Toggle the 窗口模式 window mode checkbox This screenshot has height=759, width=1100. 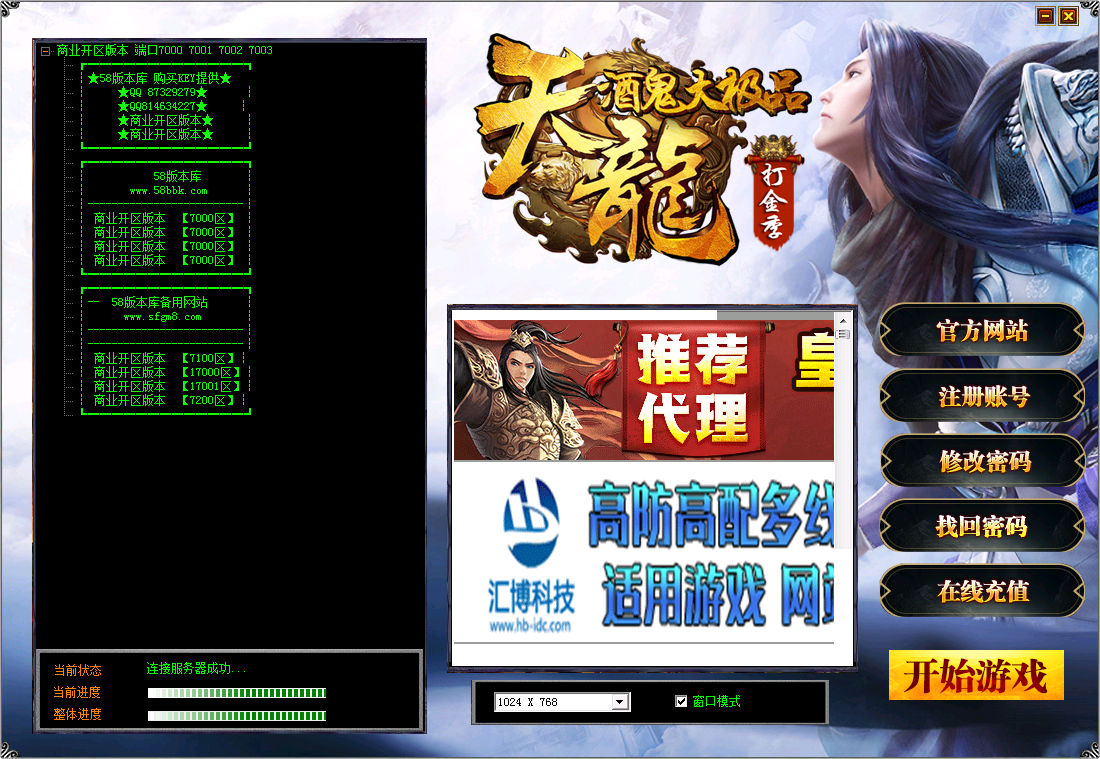[680, 701]
